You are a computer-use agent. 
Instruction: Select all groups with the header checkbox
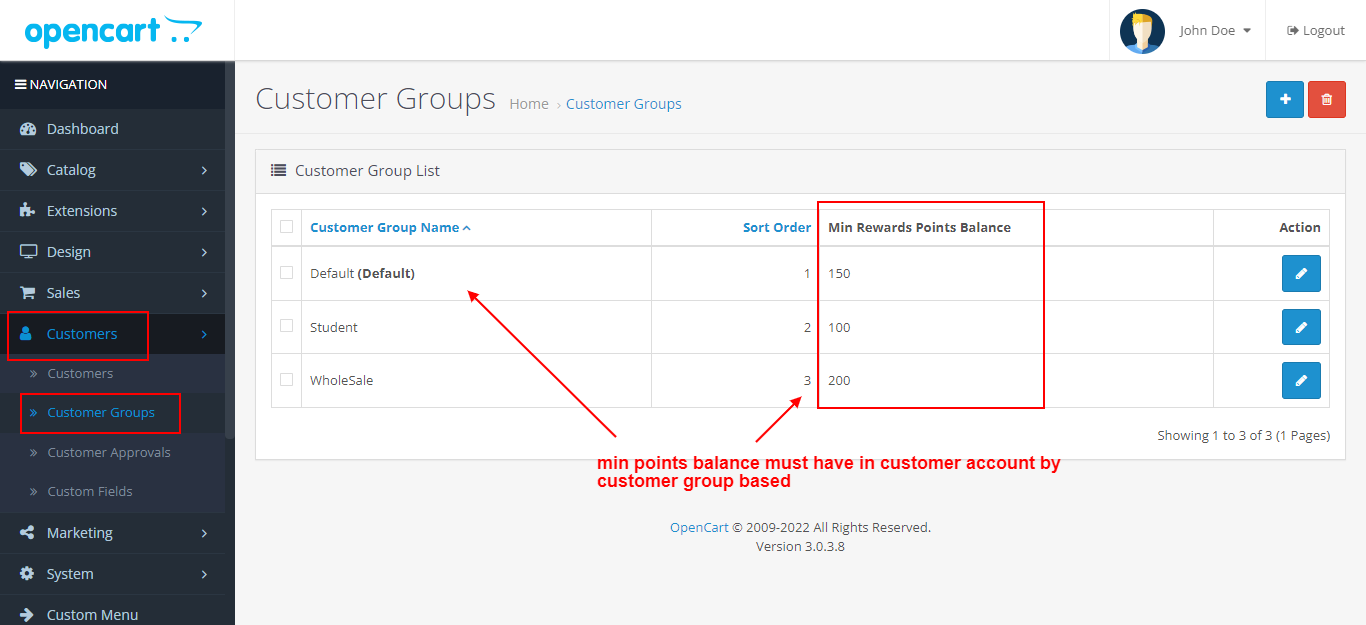286,227
